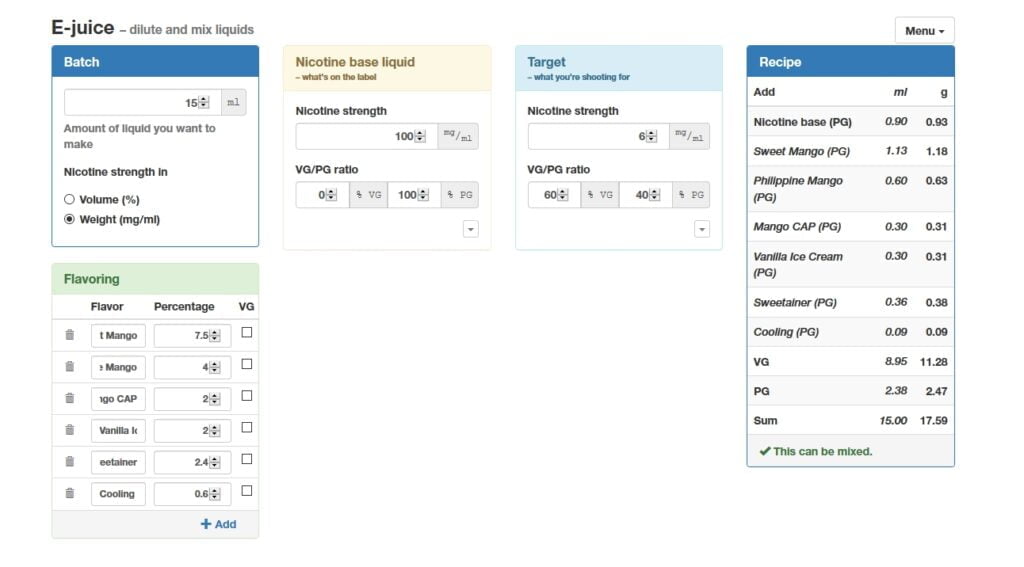Select Weight (mg/ml) nicotine strength option
The width and height of the screenshot is (1024, 567).
coord(69,219)
